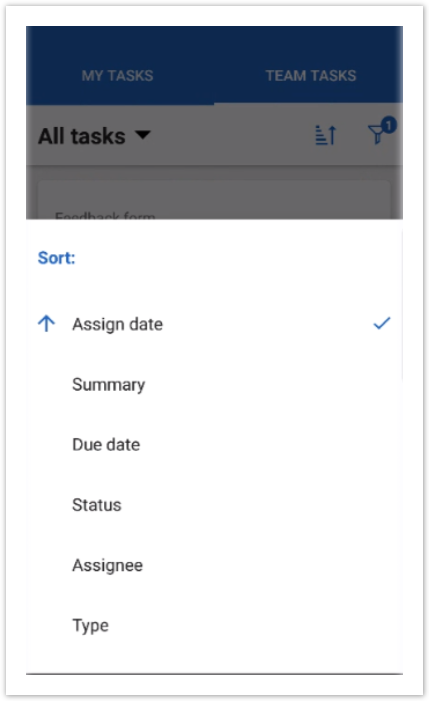Image resolution: width=429 pixels, height=701 pixels.
Task: Open the sort order icon
Action: click(325, 135)
